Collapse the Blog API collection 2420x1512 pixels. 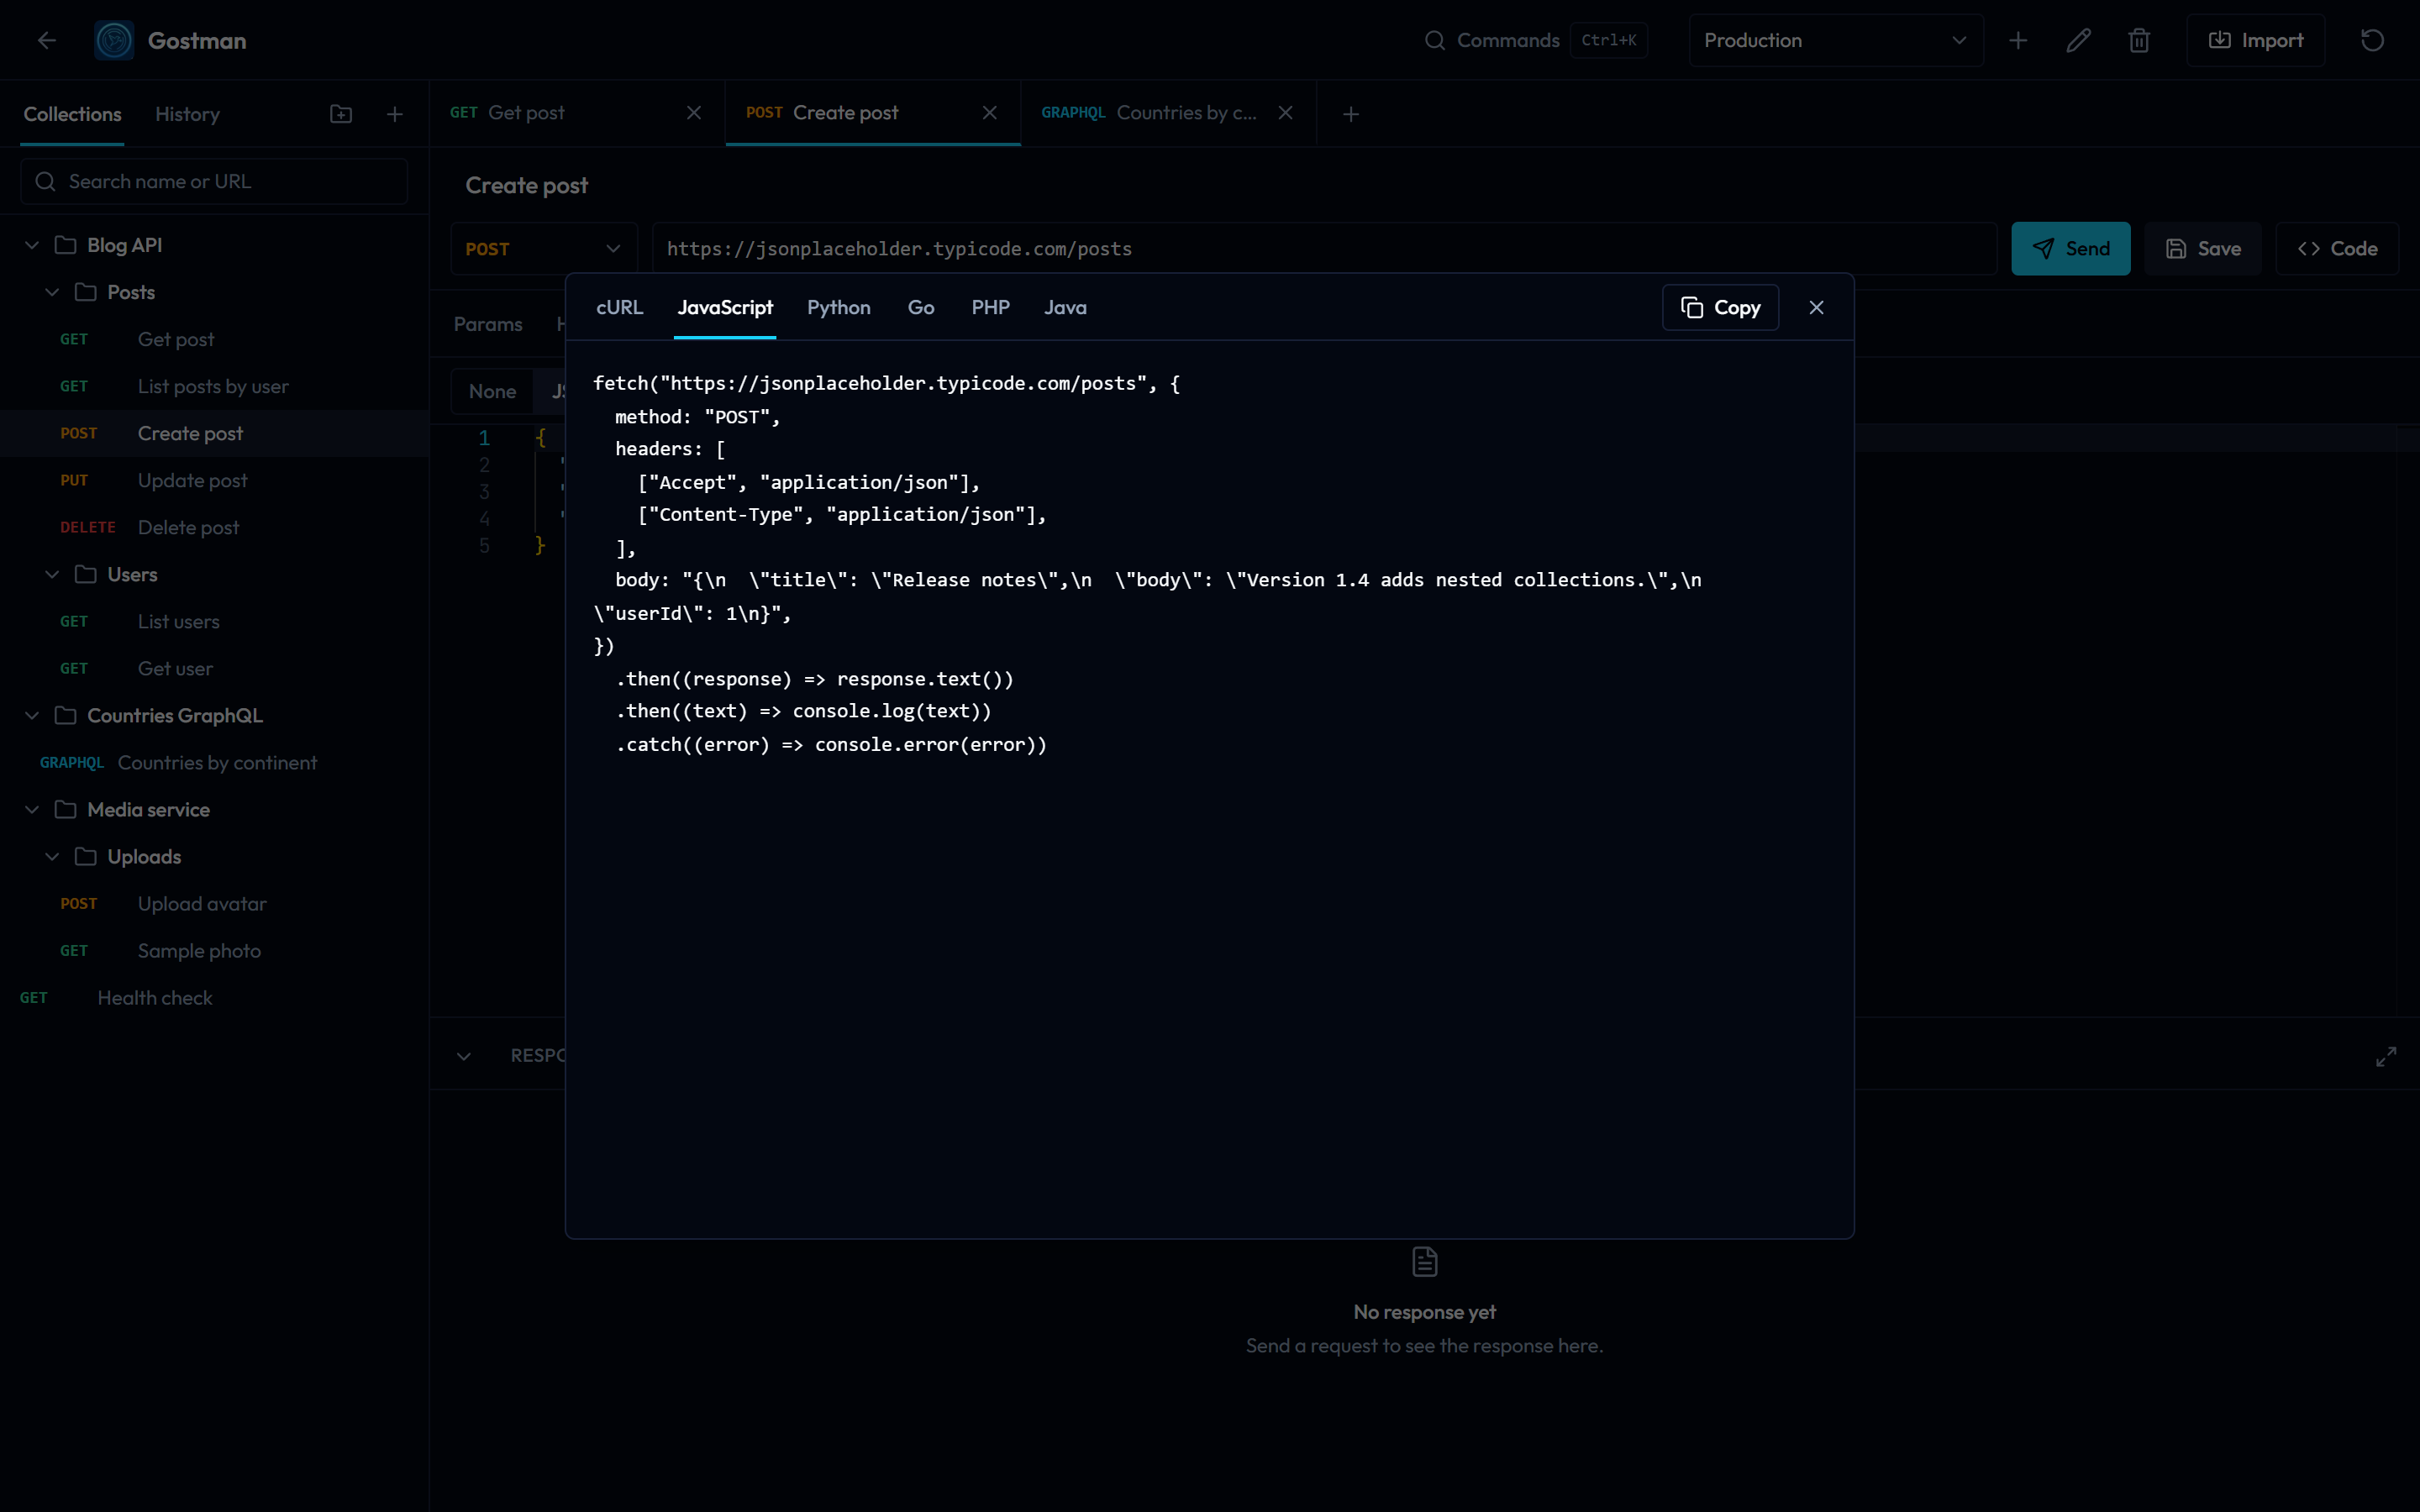32,245
